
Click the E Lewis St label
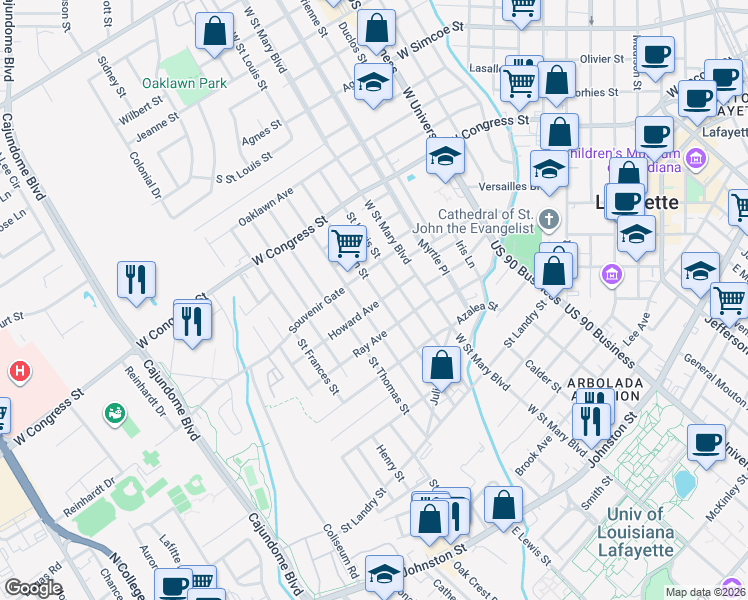pos(531,547)
